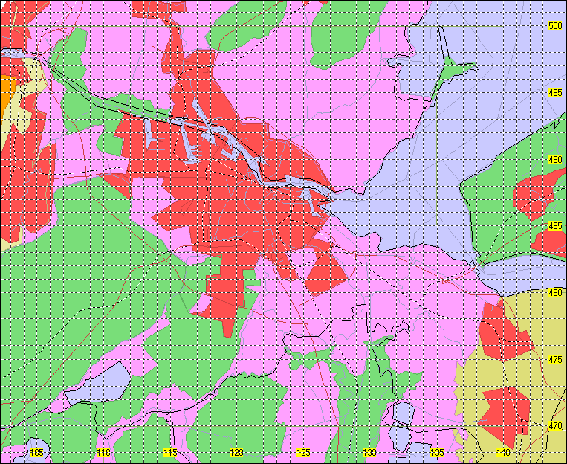Screen dimensions: 567x464
Task: Select the 105 easting label at bottom
Action: tap(37, 452)
